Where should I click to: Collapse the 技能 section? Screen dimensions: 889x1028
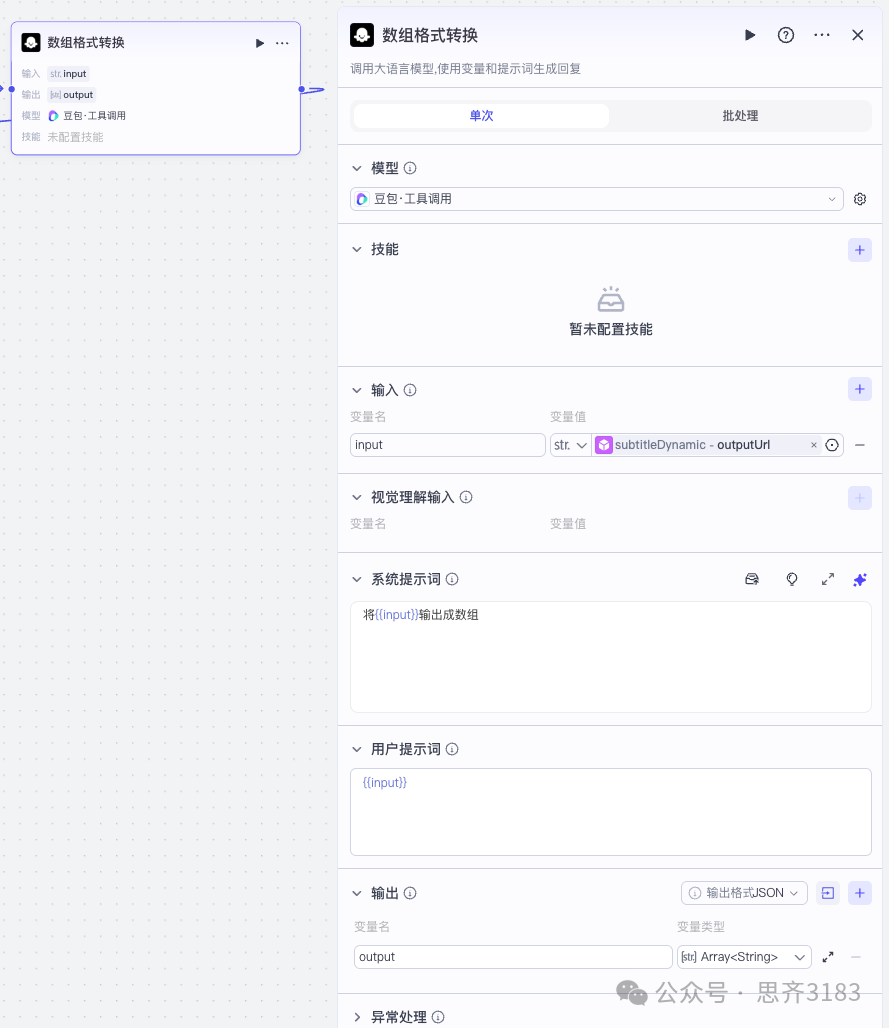[357, 249]
